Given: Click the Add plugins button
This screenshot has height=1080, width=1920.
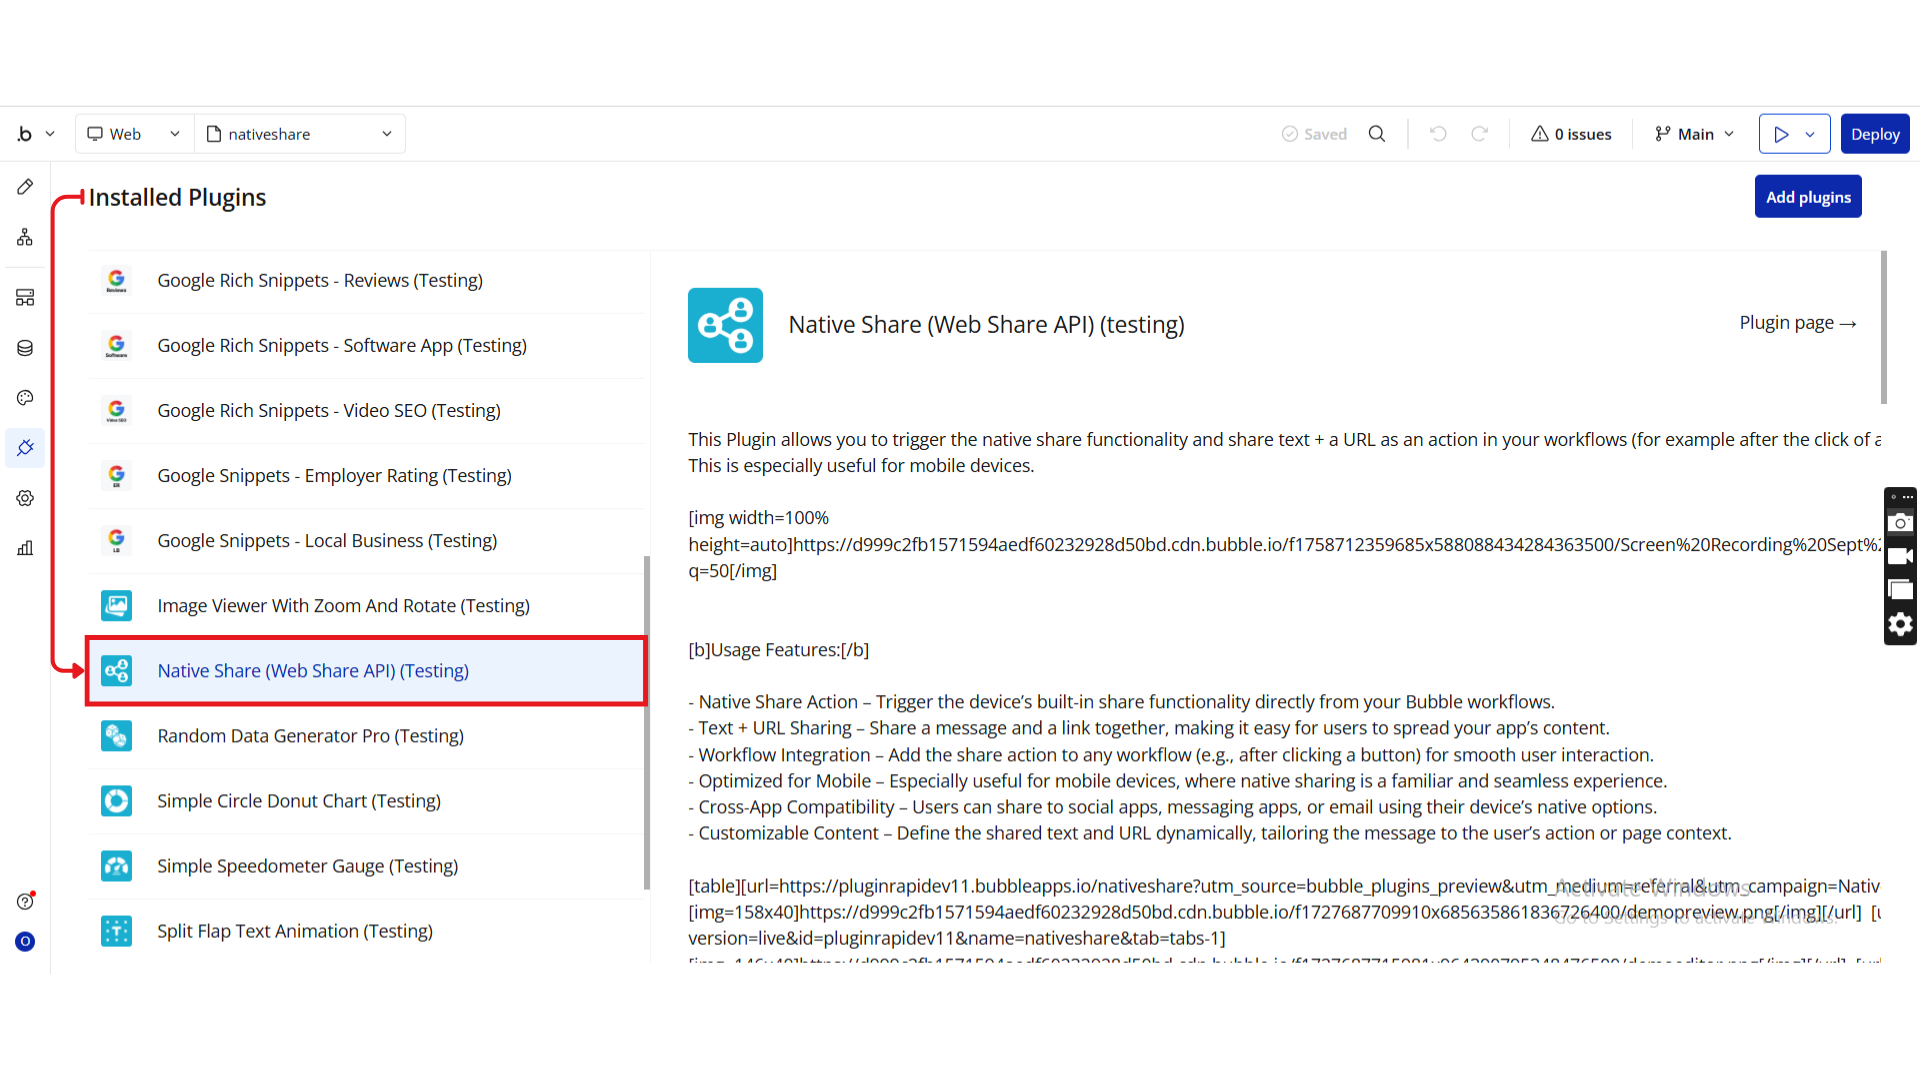Looking at the screenshot, I should pos(1807,197).
